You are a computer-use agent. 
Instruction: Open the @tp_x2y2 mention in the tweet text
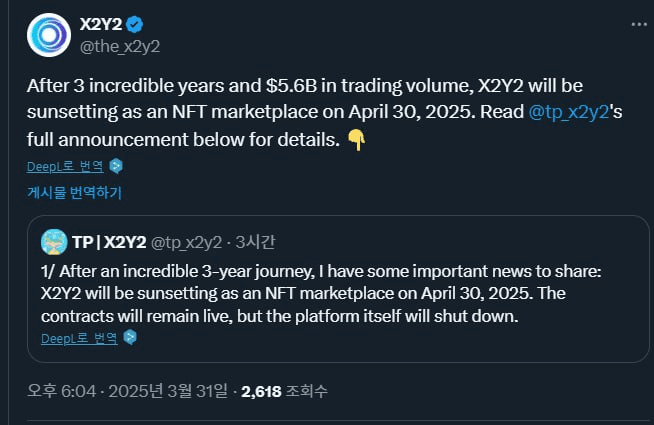pos(566,113)
